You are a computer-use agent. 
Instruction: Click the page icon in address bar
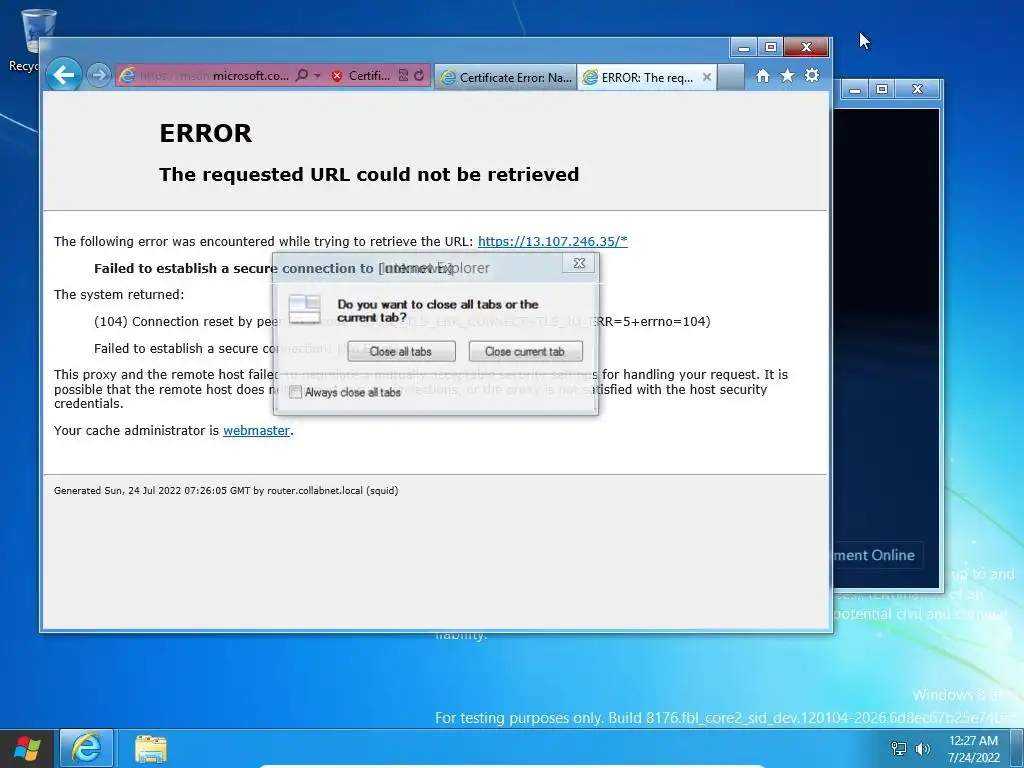[x=127, y=76]
